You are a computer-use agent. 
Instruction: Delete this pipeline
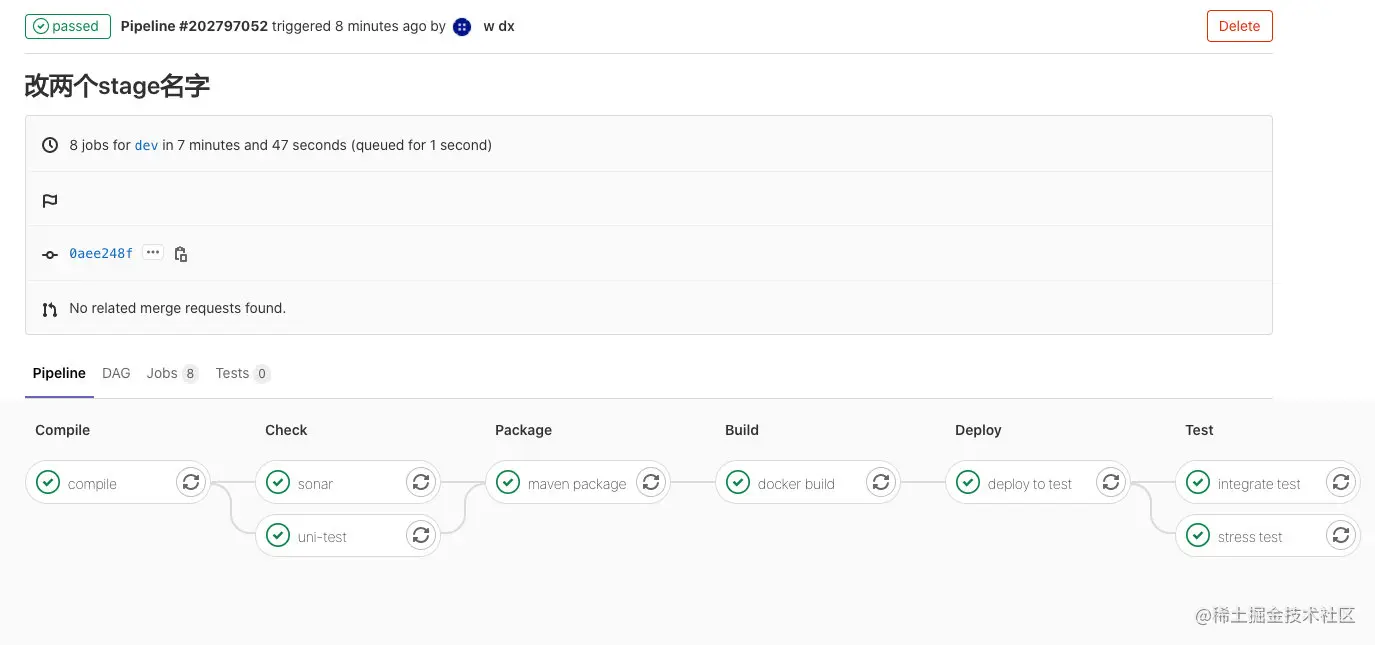[x=1239, y=26]
